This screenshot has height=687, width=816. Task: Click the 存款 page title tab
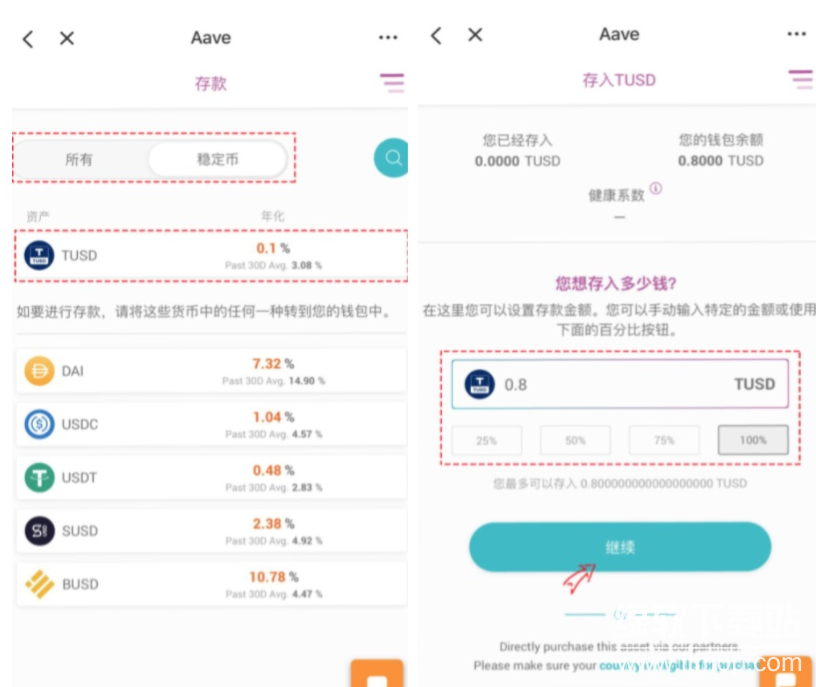[210, 84]
